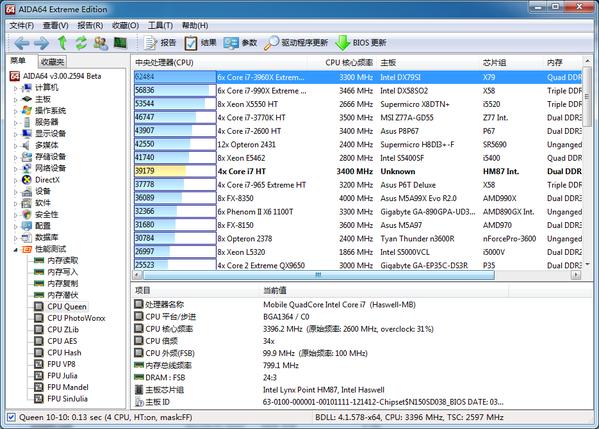Expand the 显示设备 tree node
599x429 pixels.
(x=16, y=134)
